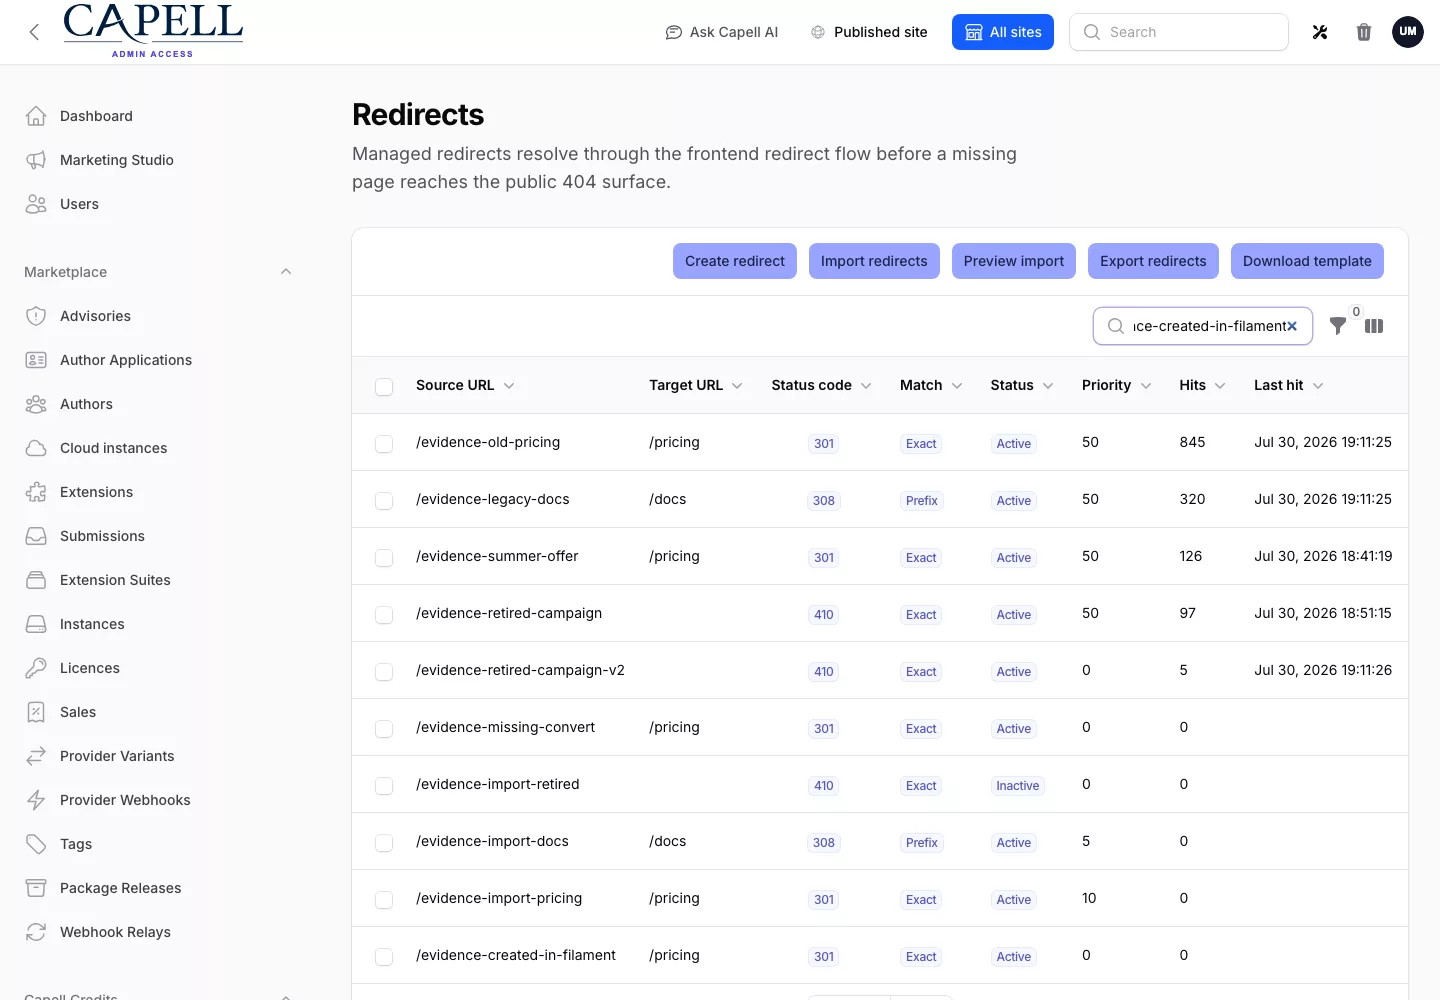Sort by the Status column header
Screen dimensions: 1440x1000
coord(1022,385)
